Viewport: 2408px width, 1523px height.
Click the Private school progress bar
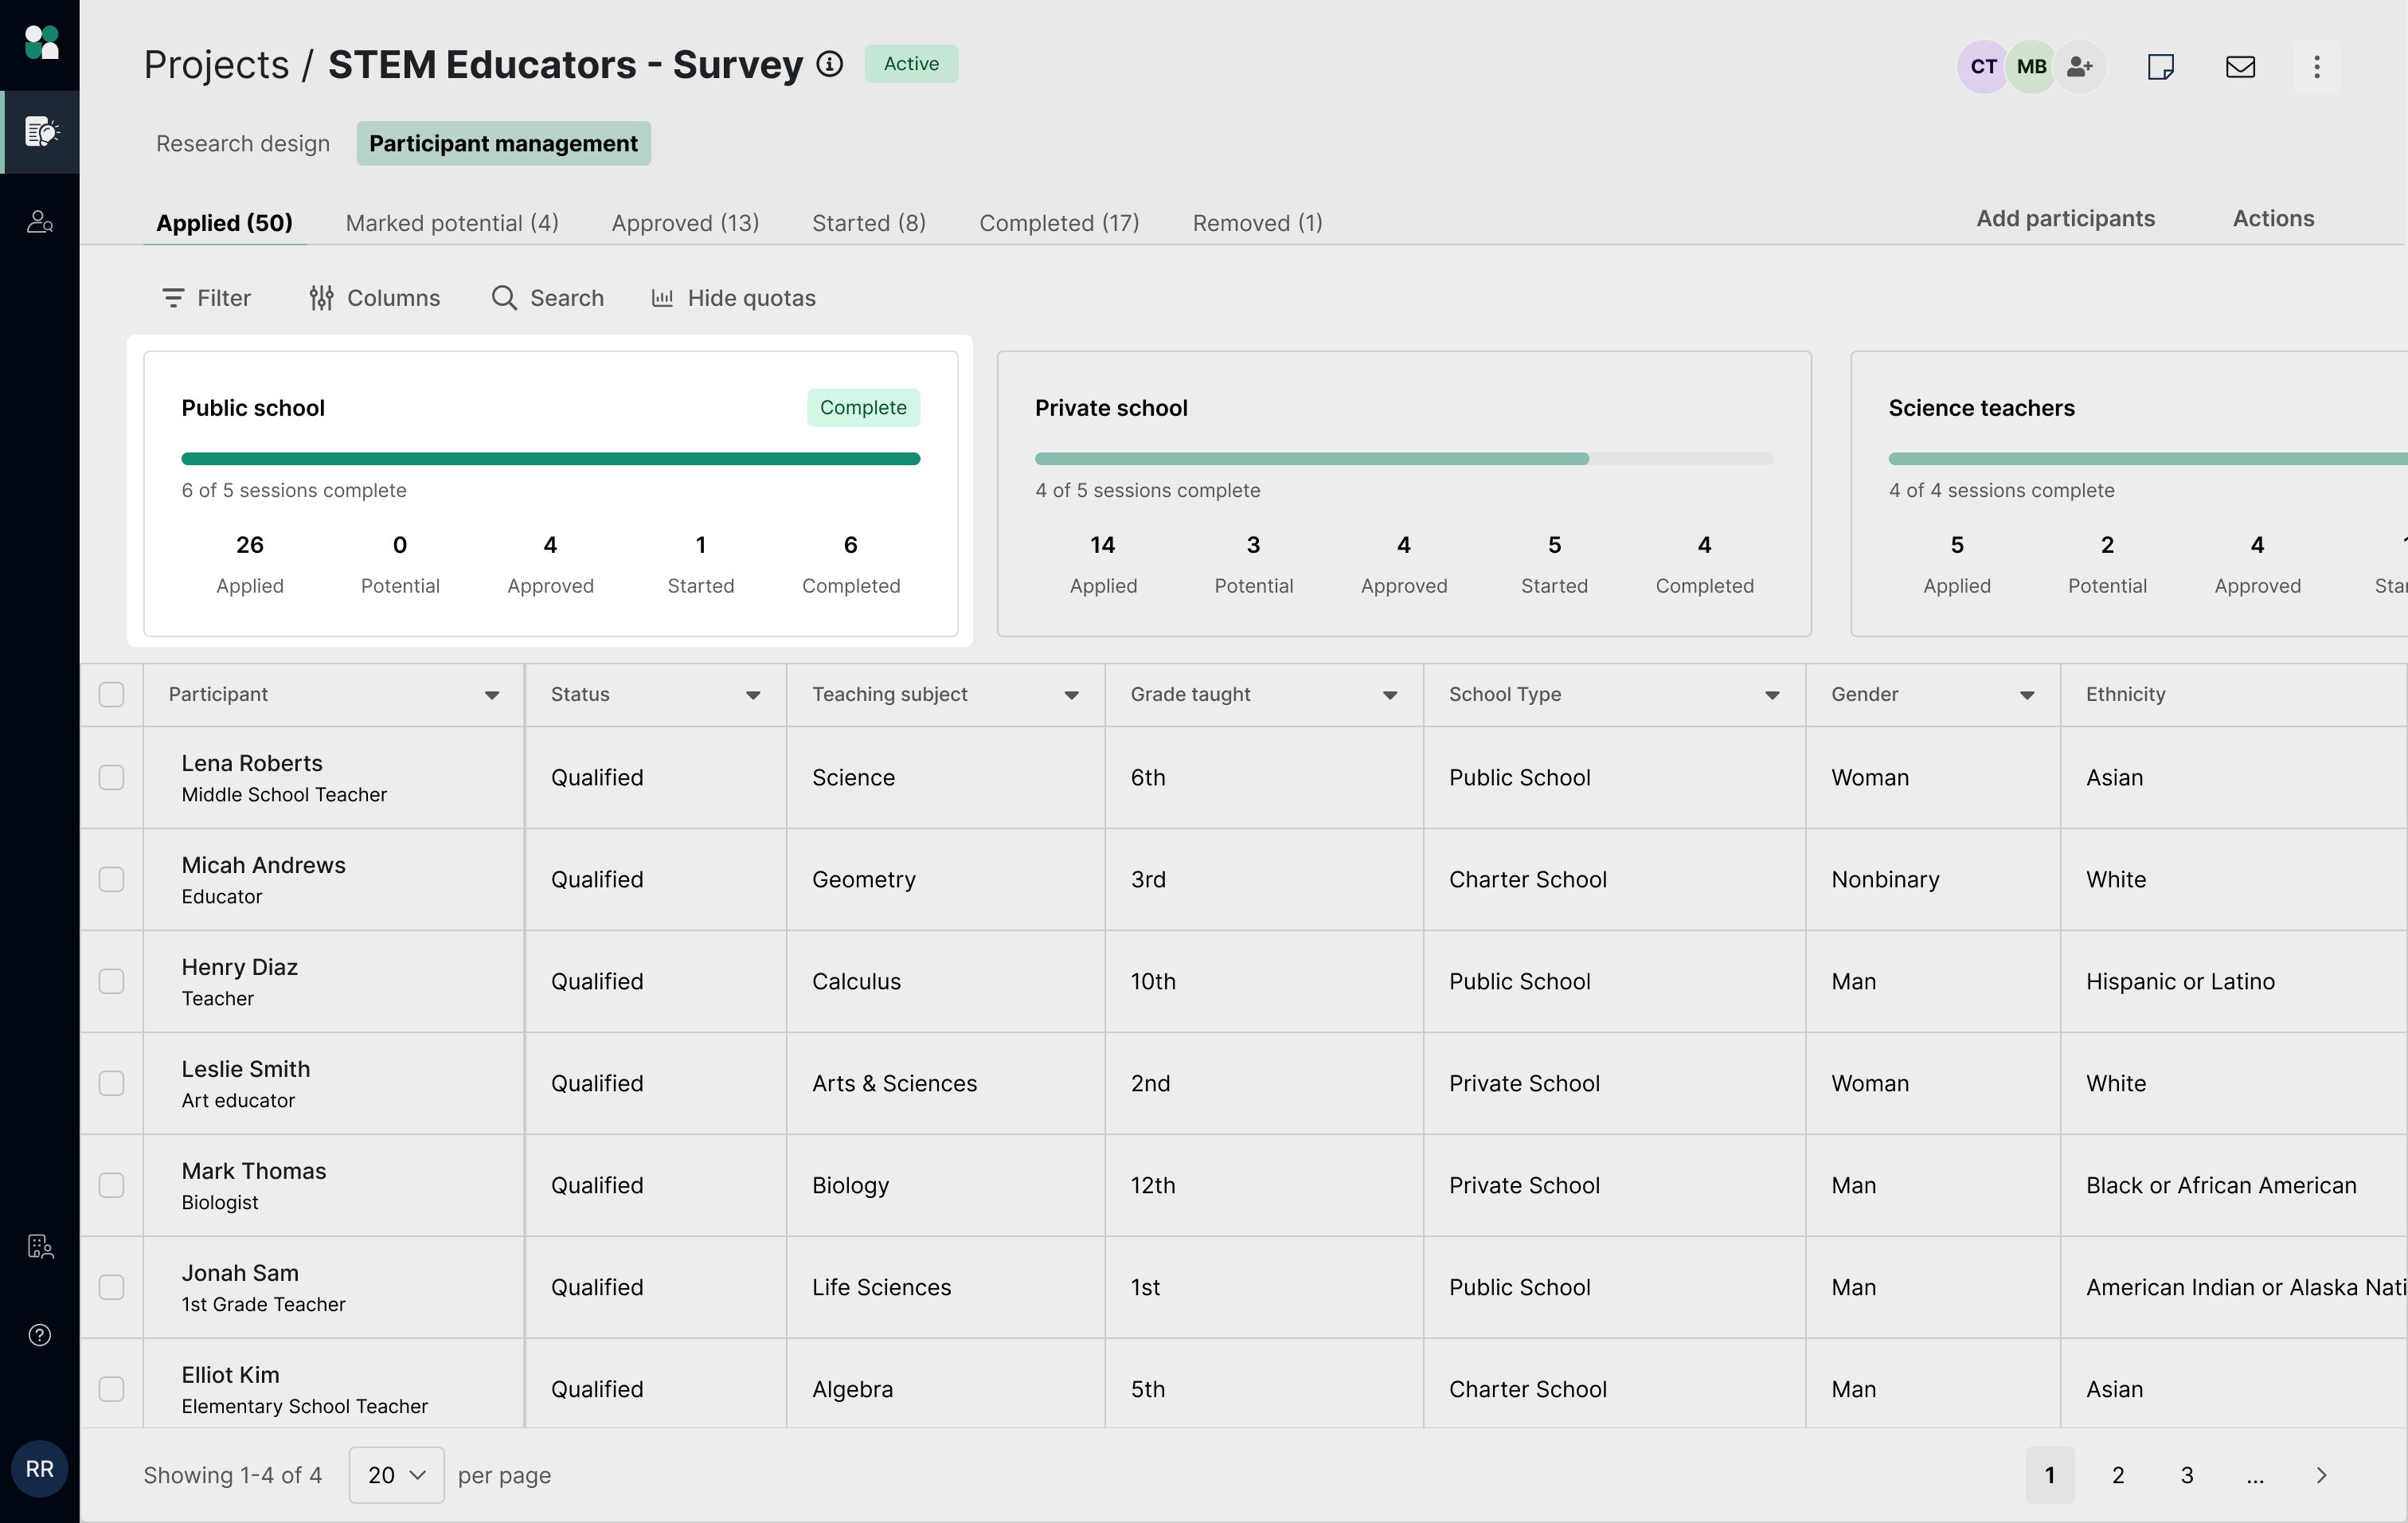1403,459
